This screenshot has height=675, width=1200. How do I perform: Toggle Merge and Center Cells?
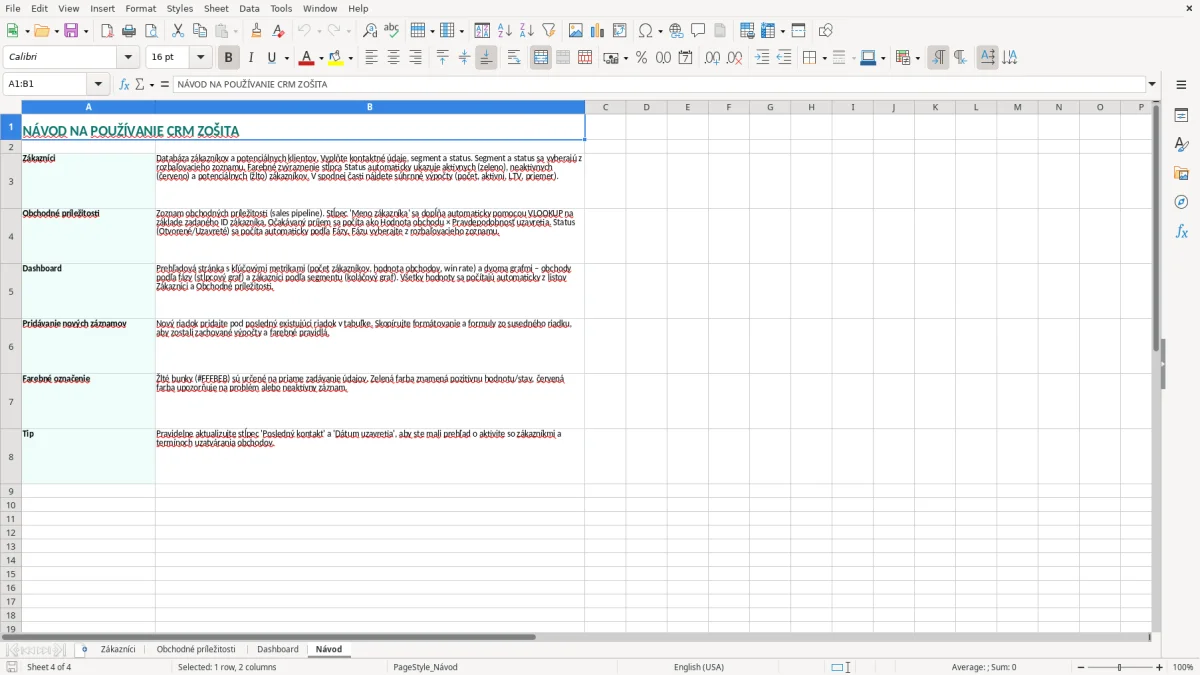[x=541, y=58]
